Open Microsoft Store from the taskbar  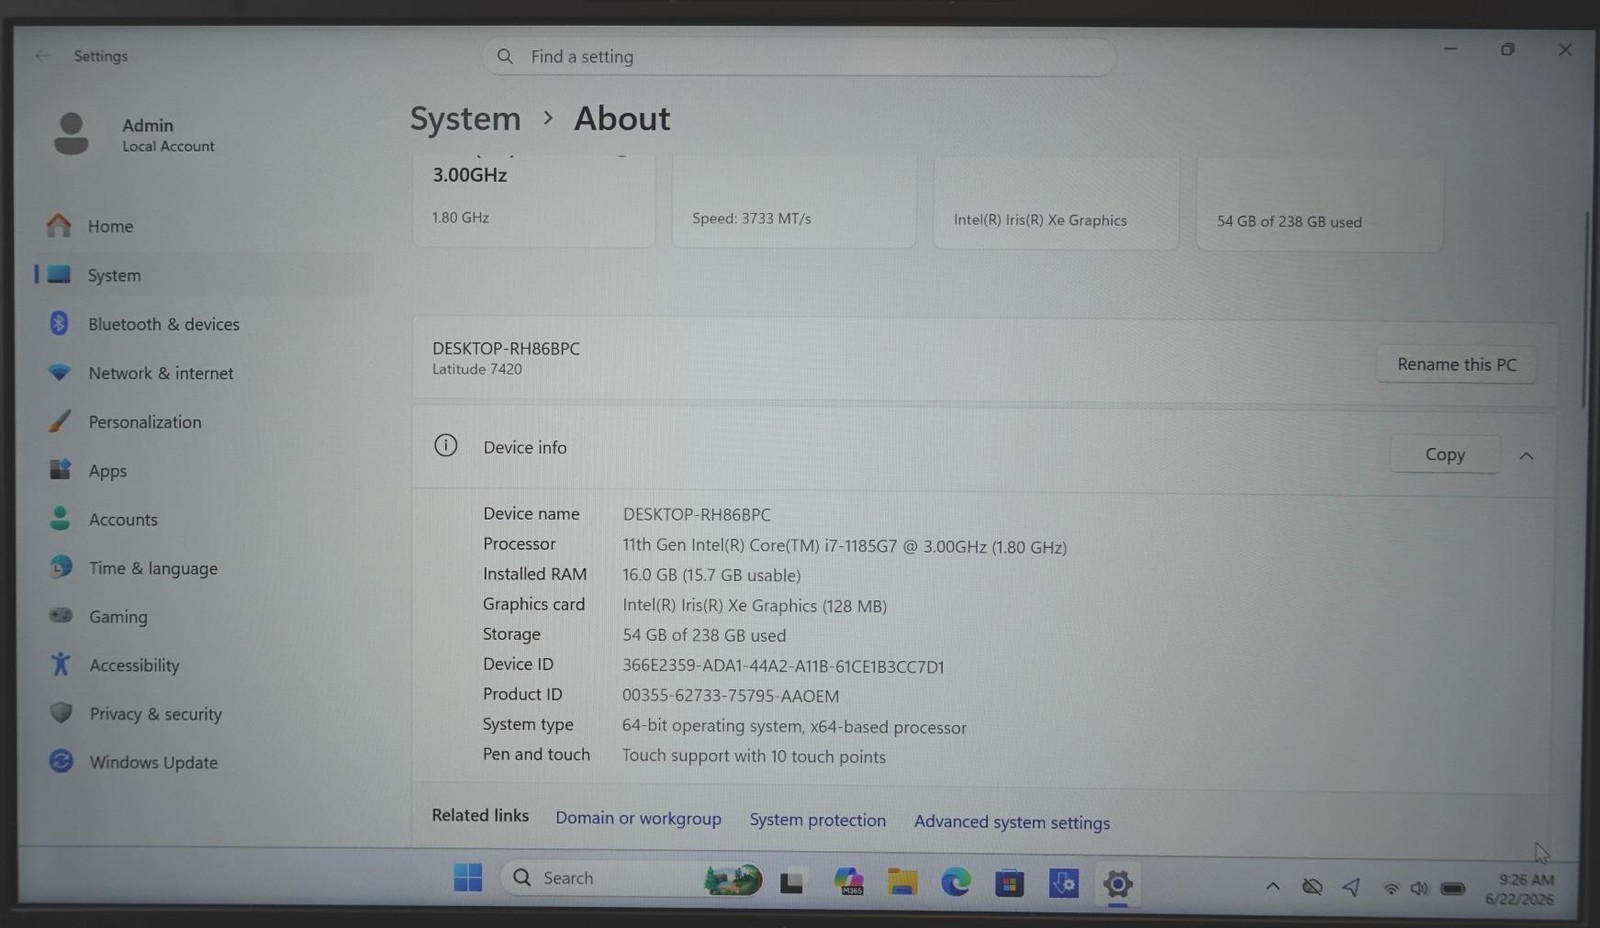point(1009,883)
